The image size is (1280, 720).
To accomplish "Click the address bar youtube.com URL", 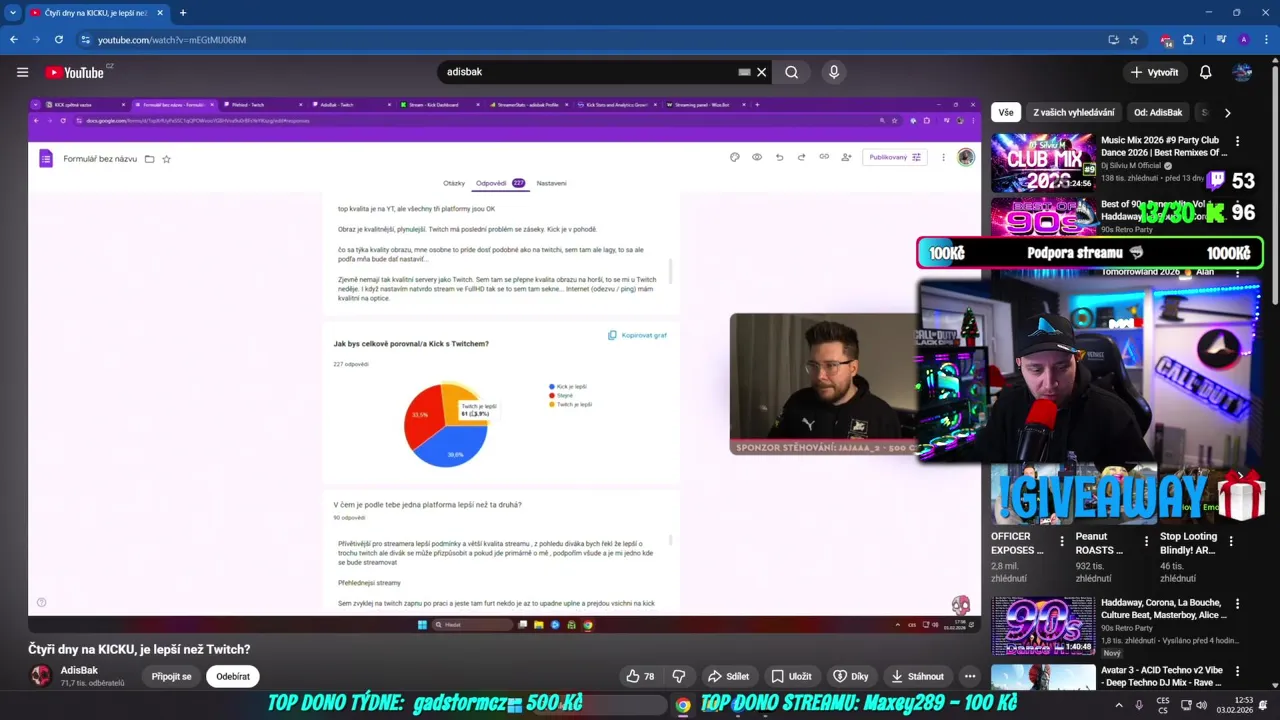I will 172,39.
